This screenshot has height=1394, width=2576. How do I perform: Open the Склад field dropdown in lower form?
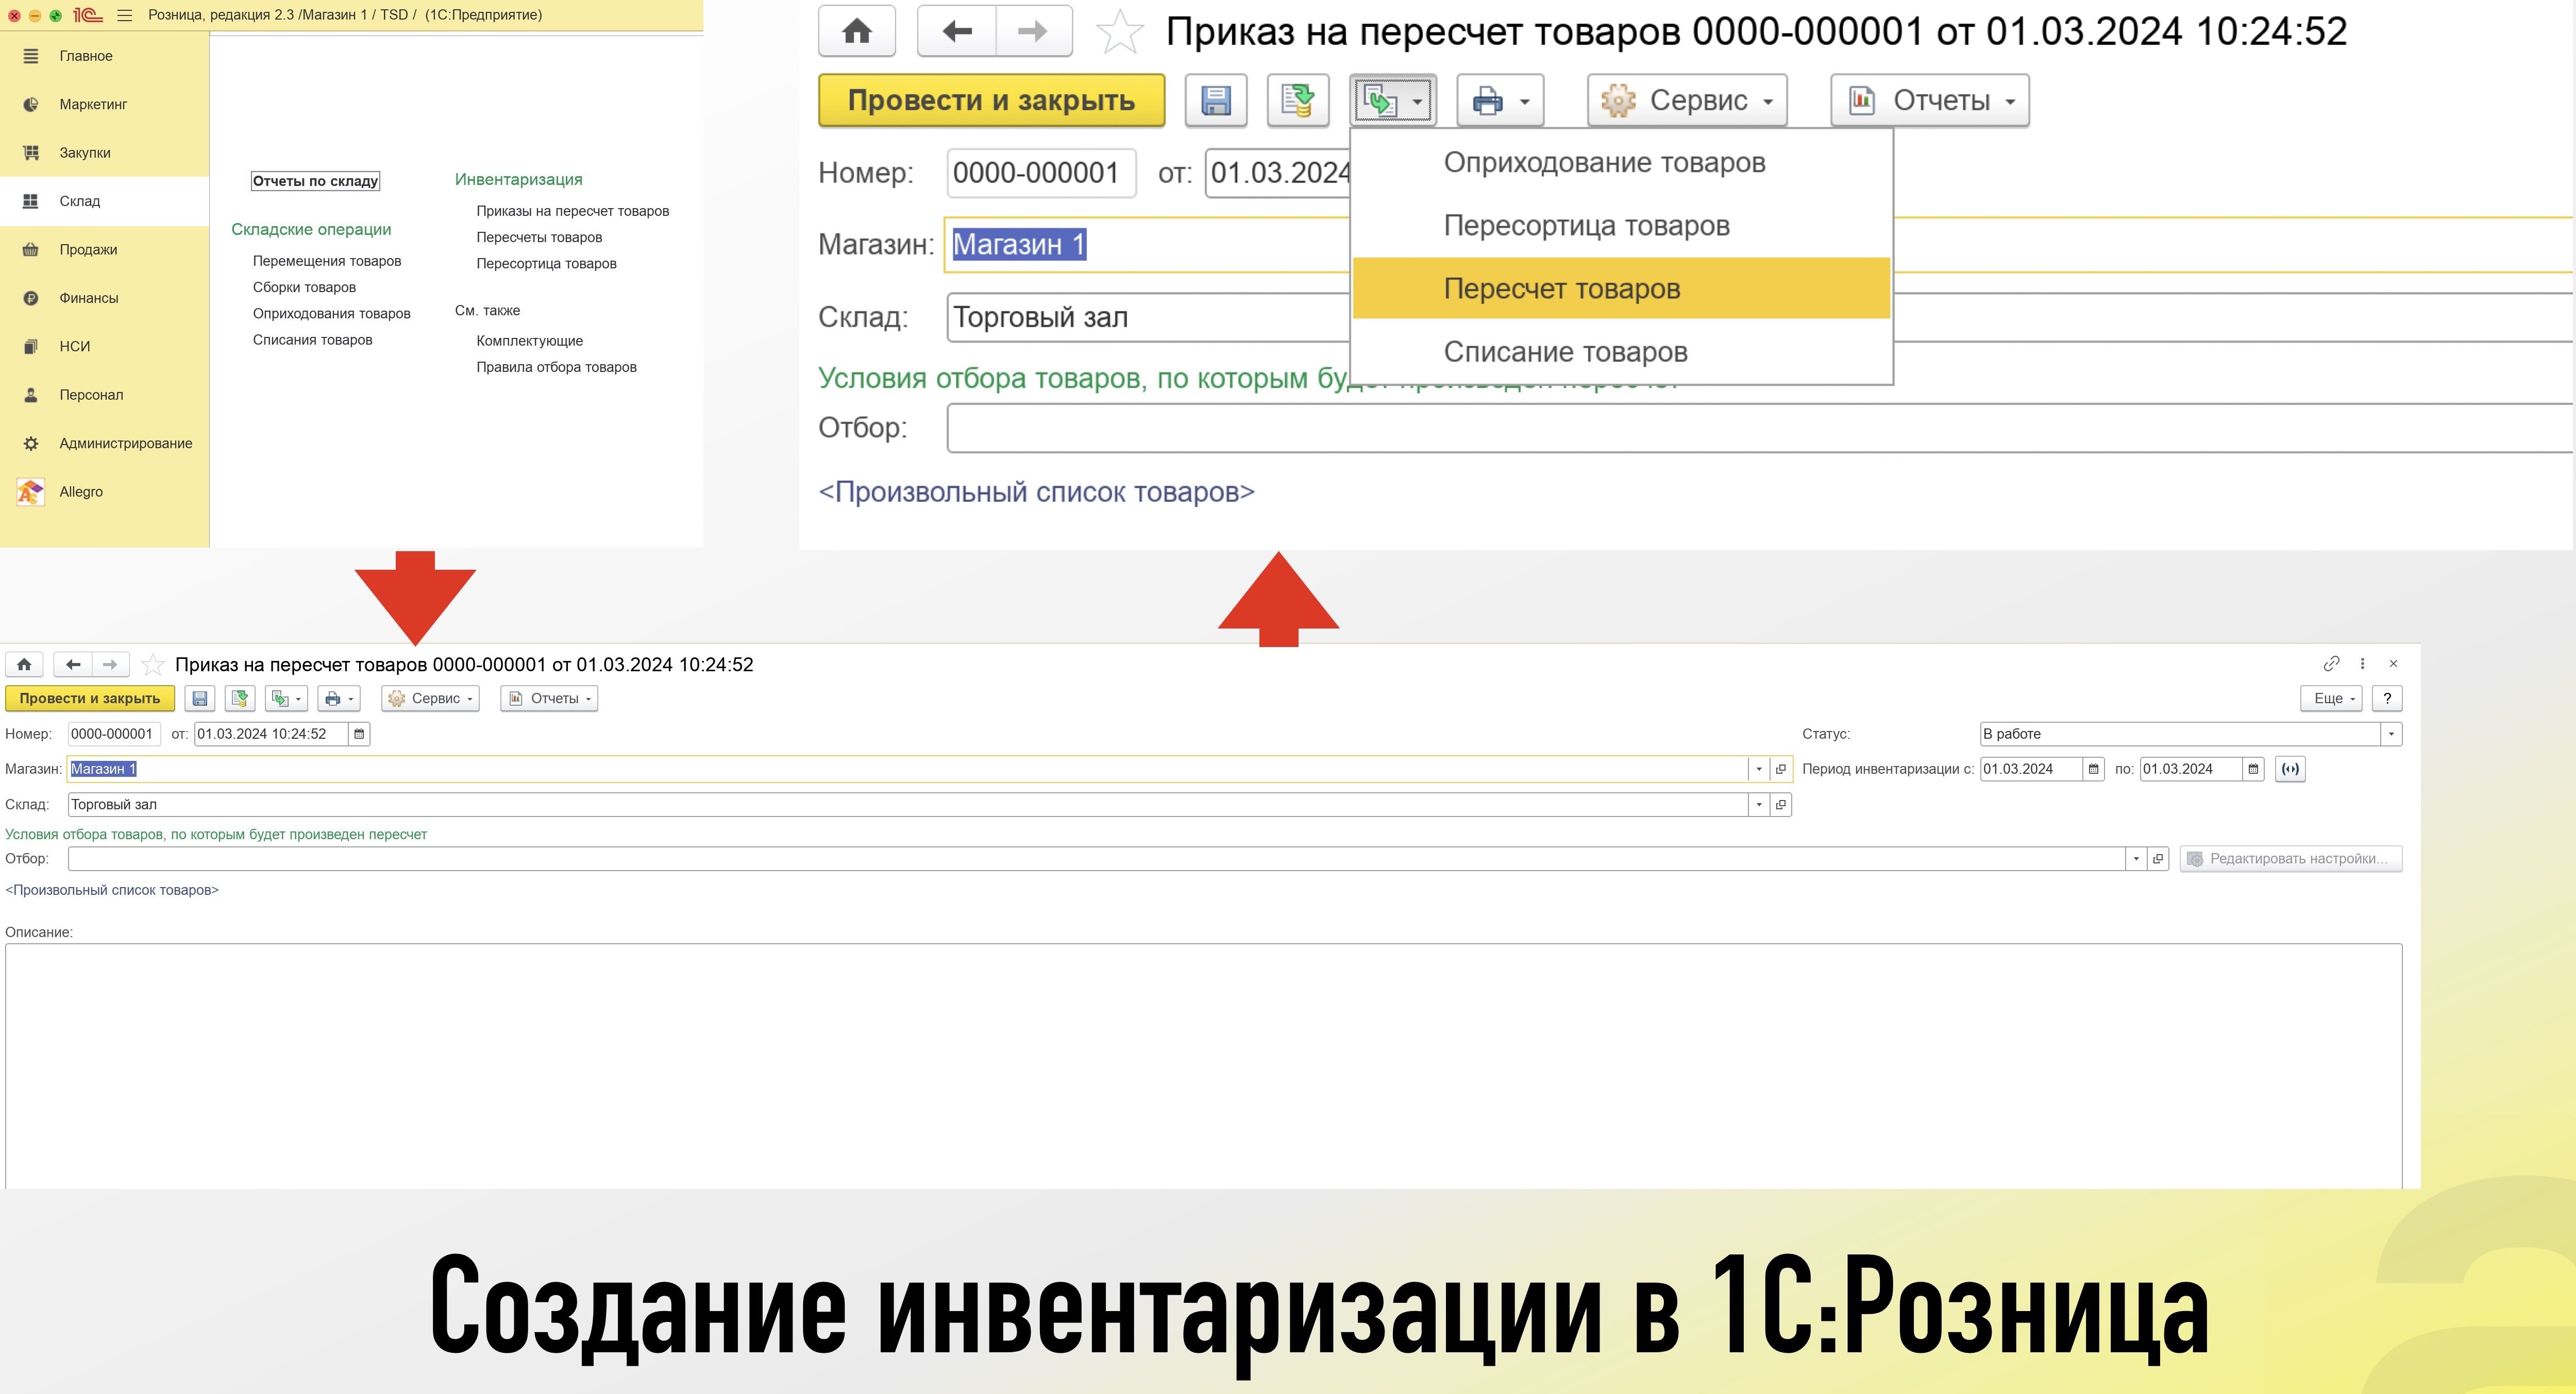[x=1759, y=805]
